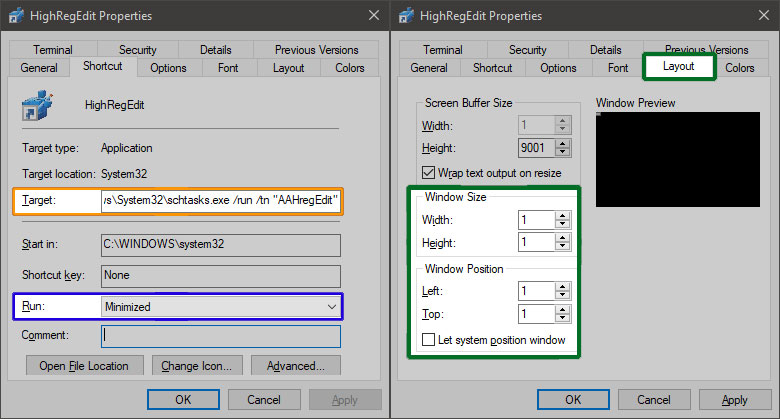Select General tab in left dialog

[39, 68]
